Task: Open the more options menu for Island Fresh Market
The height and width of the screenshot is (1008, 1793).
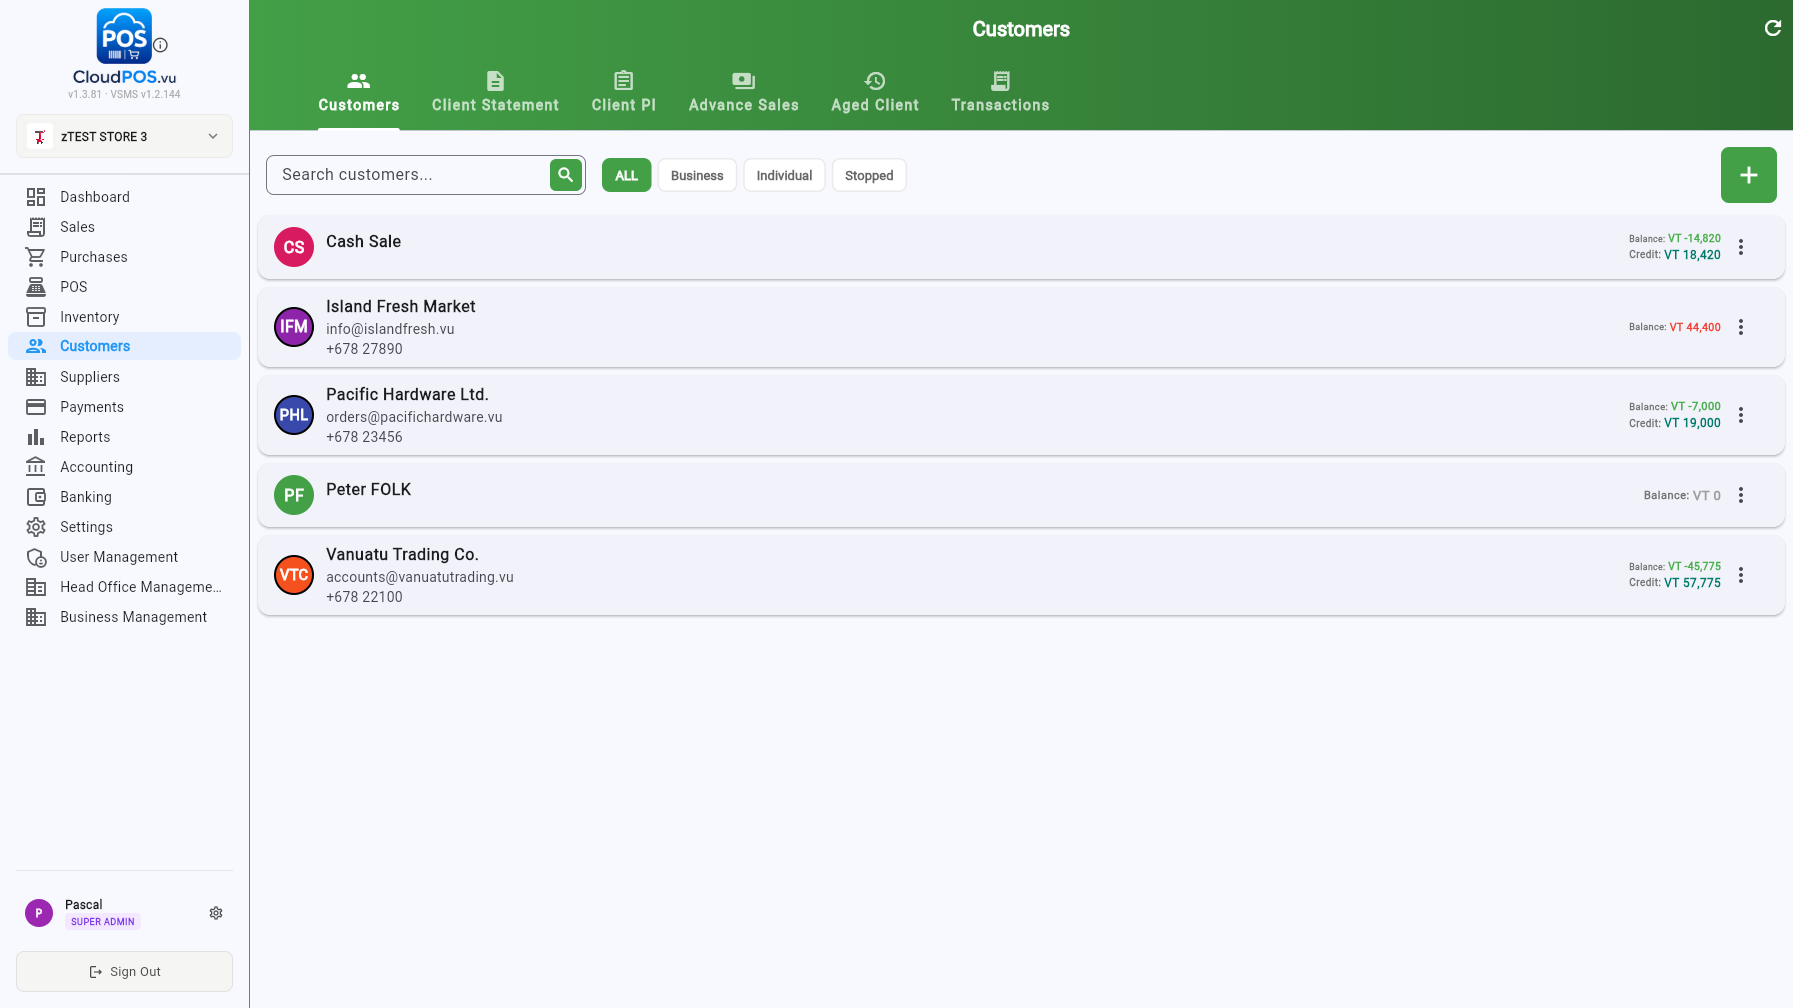Action: click(1740, 327)
